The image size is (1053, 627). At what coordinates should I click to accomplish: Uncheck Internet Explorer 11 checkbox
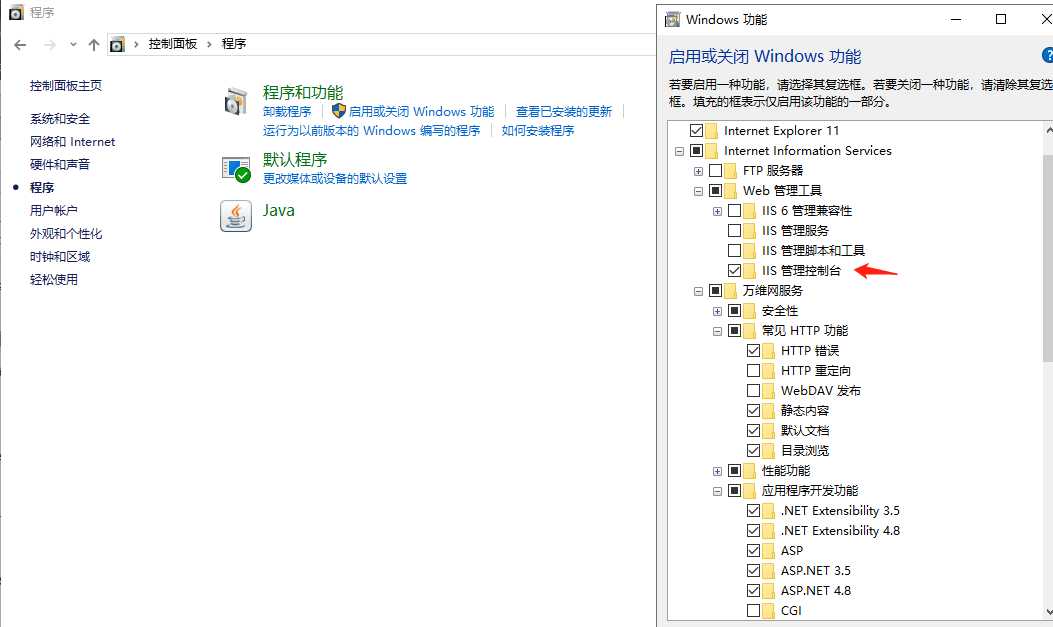696,130
